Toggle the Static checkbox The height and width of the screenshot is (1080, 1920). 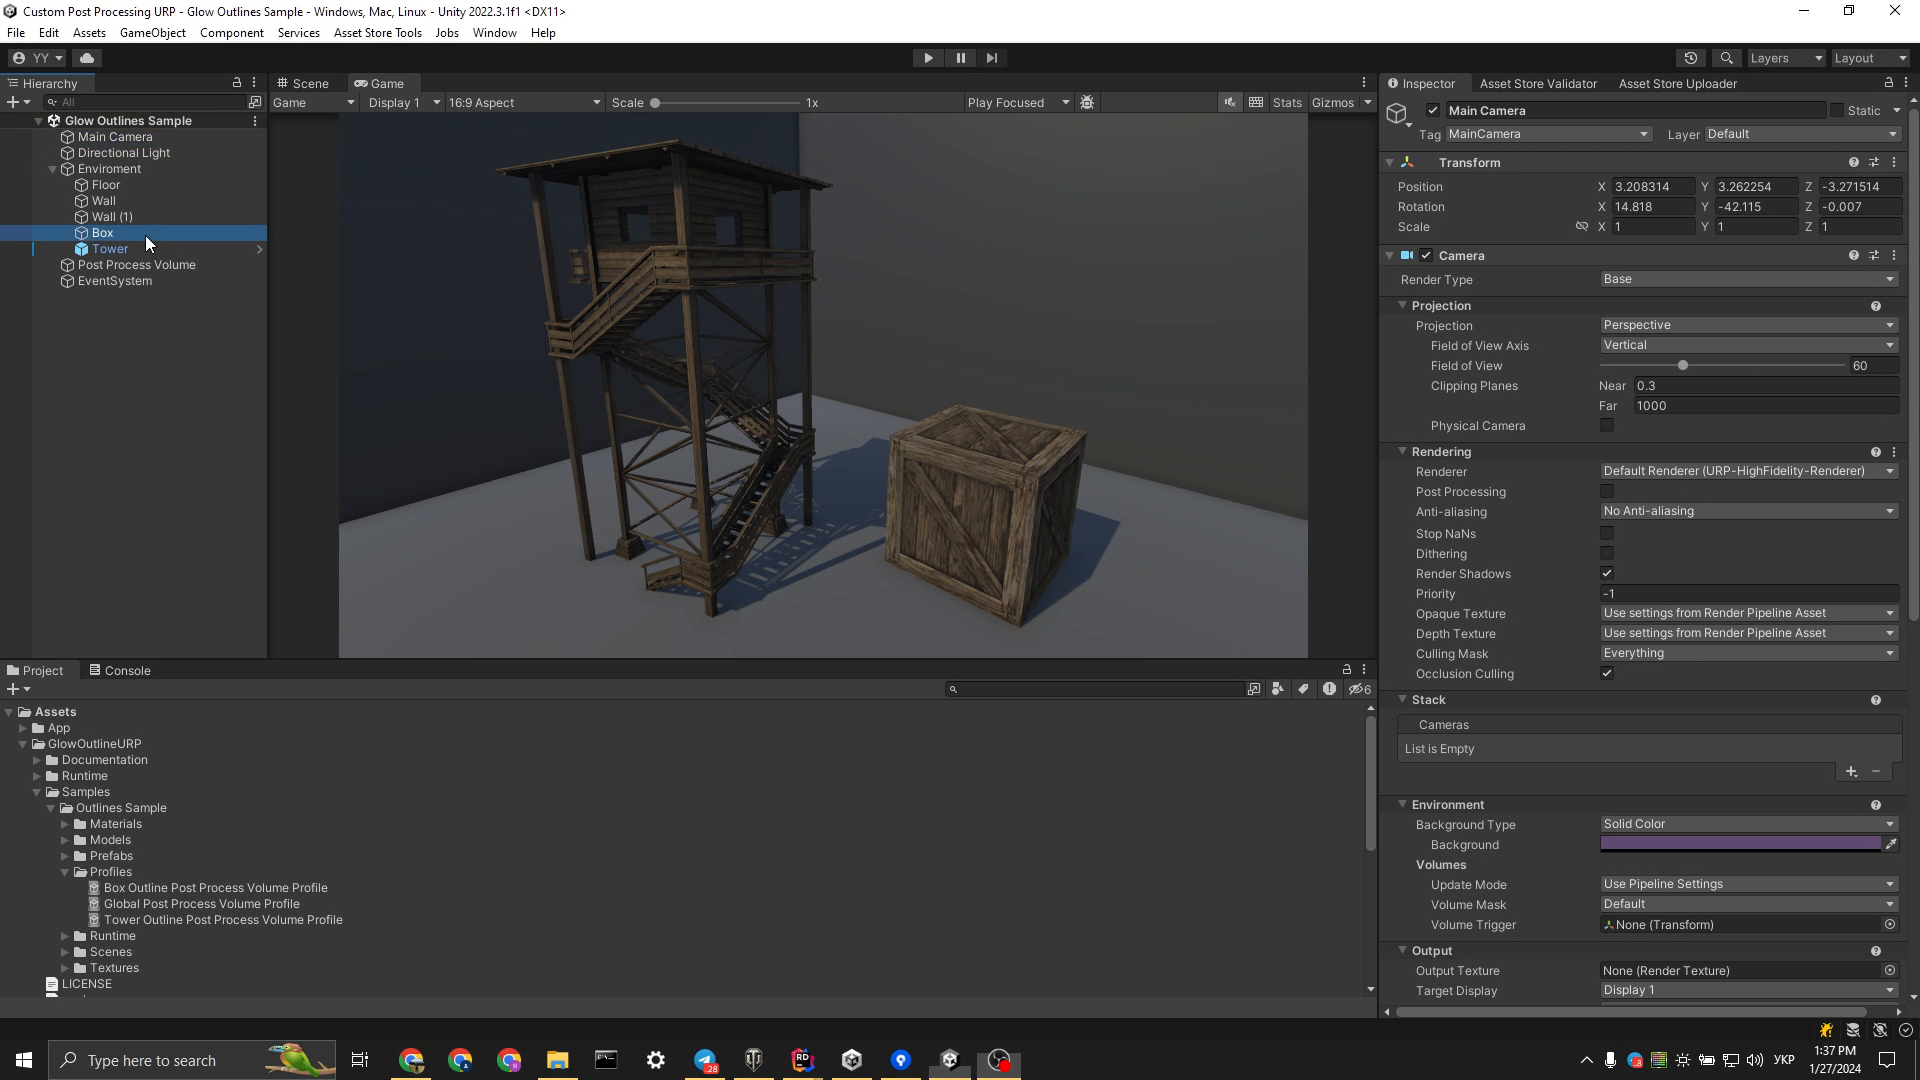pos(1837,111)
